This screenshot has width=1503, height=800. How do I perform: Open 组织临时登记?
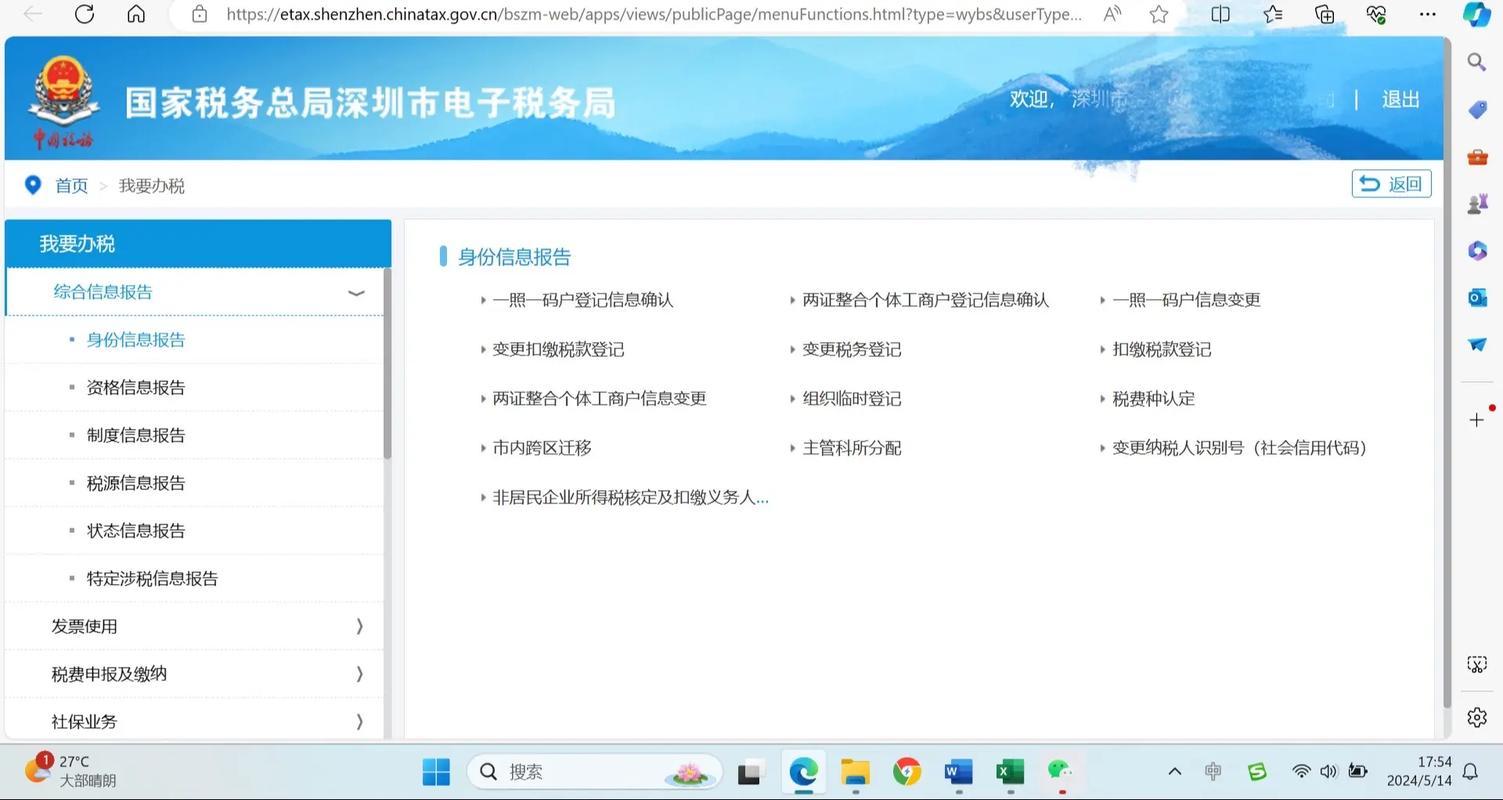tap(852, 399)
